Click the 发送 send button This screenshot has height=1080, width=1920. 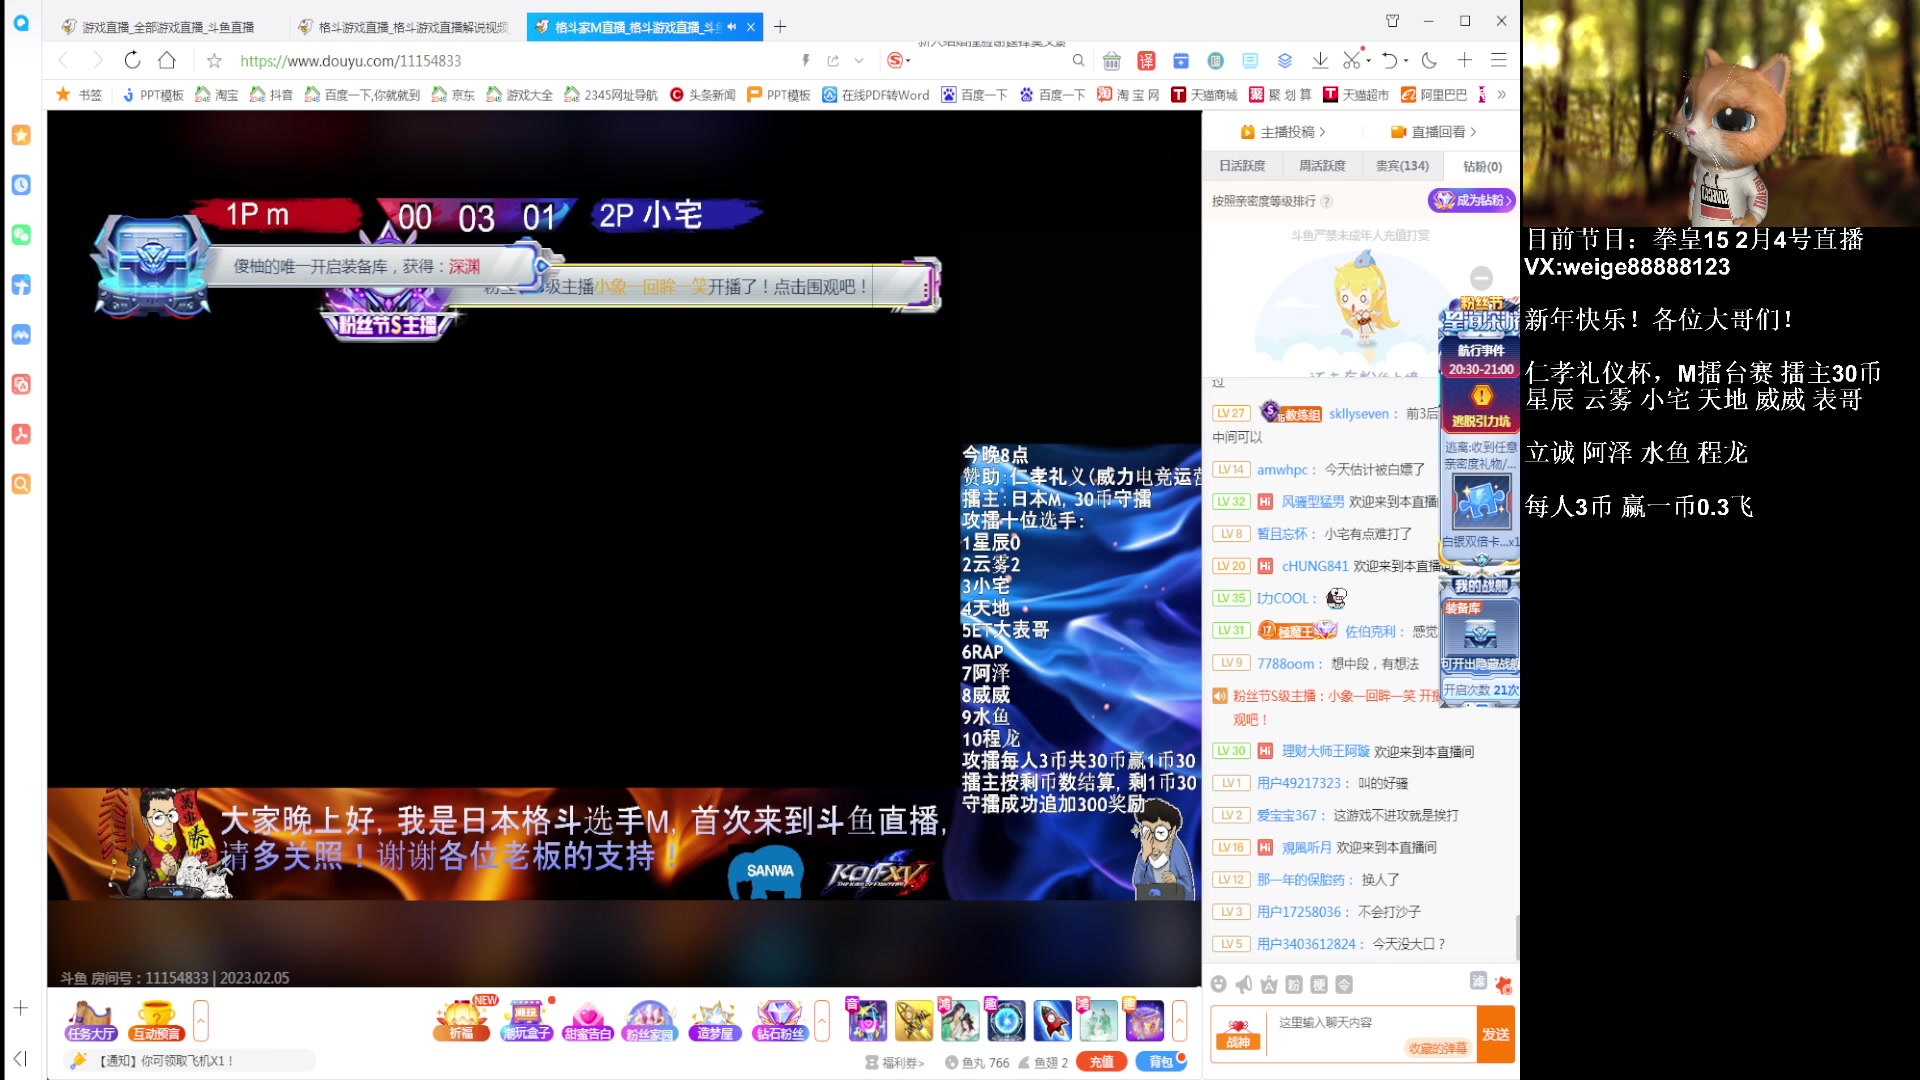(x=1496, y=1035)
